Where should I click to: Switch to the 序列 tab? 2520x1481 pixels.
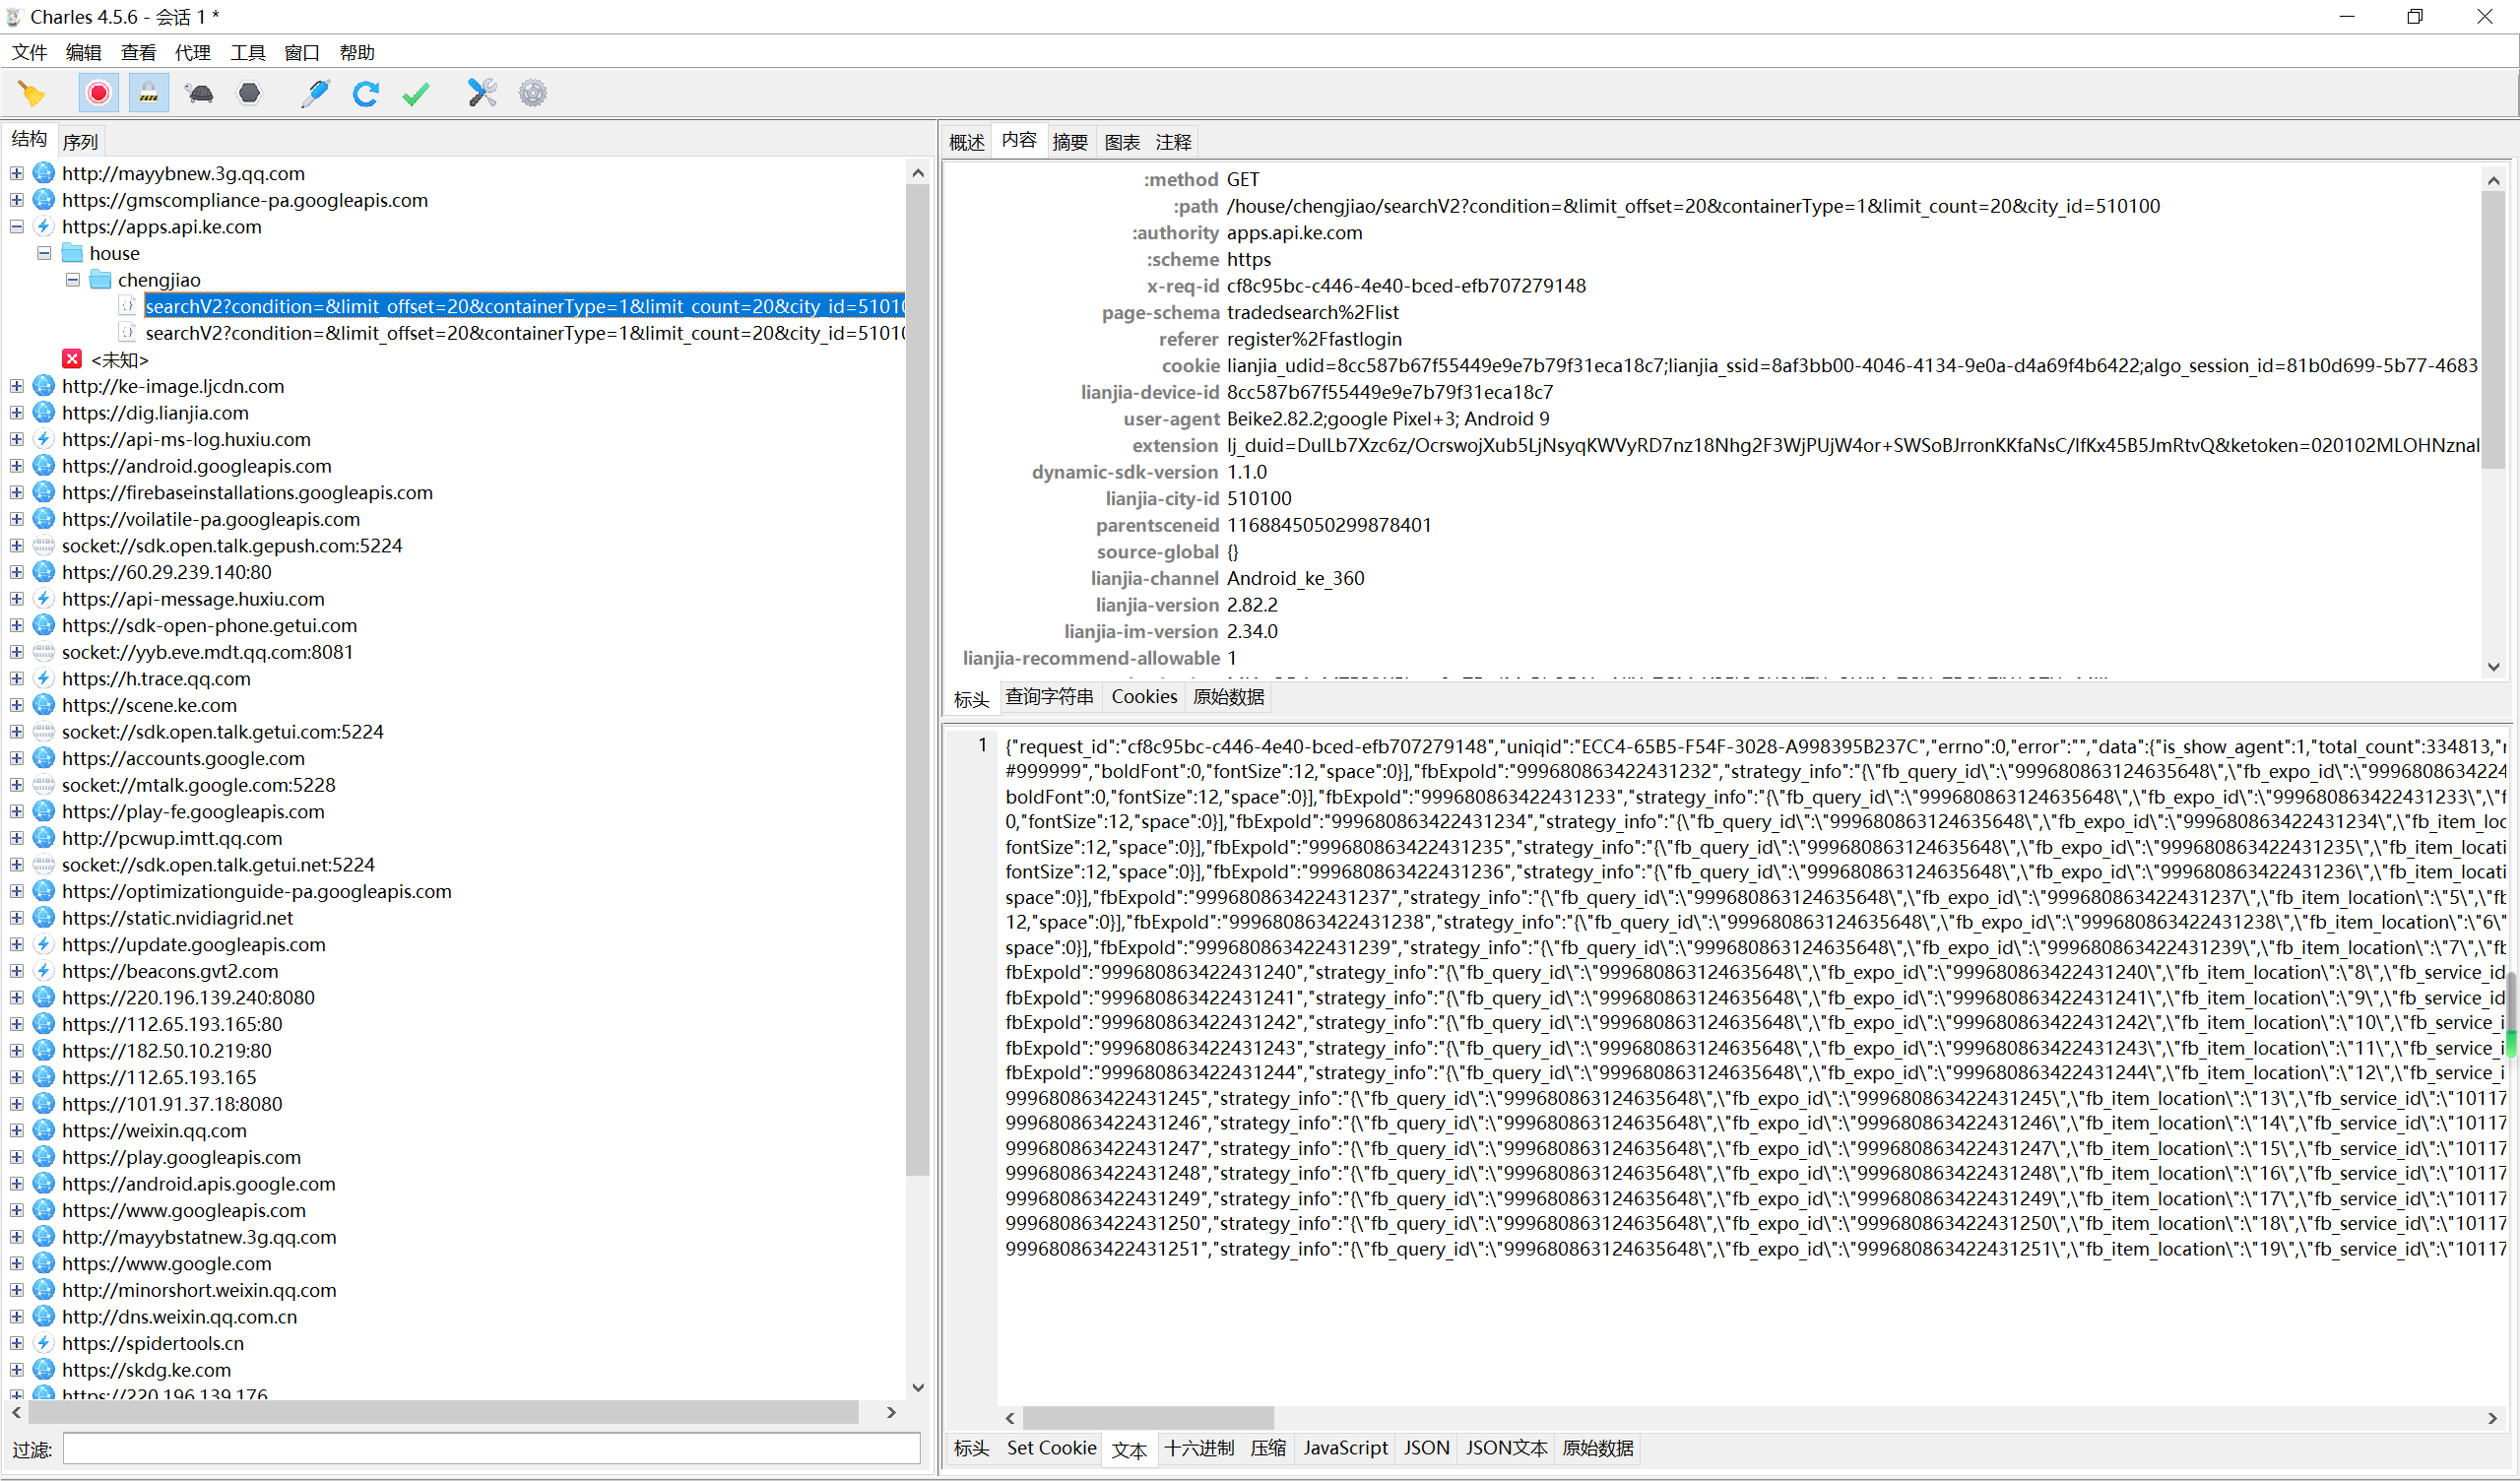pos(80,142)
